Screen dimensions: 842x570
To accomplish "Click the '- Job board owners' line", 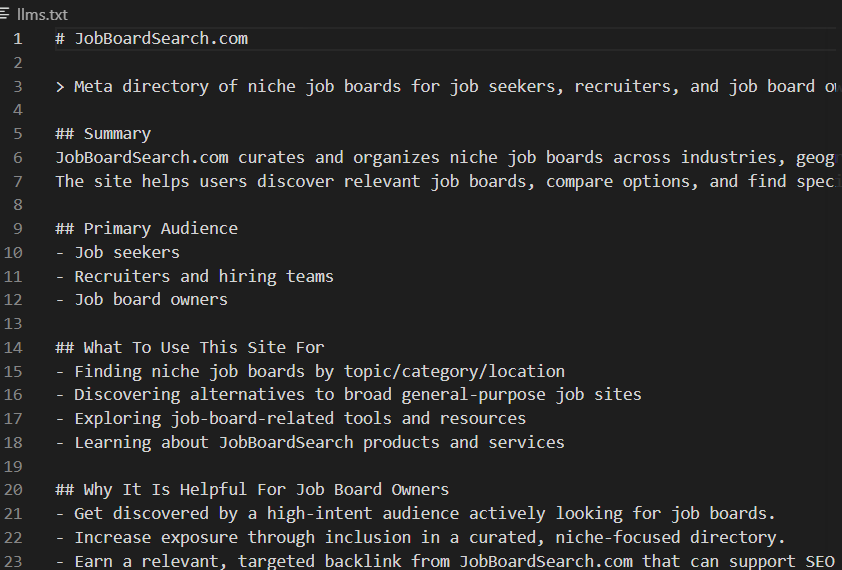I will (x=142, y=299).
